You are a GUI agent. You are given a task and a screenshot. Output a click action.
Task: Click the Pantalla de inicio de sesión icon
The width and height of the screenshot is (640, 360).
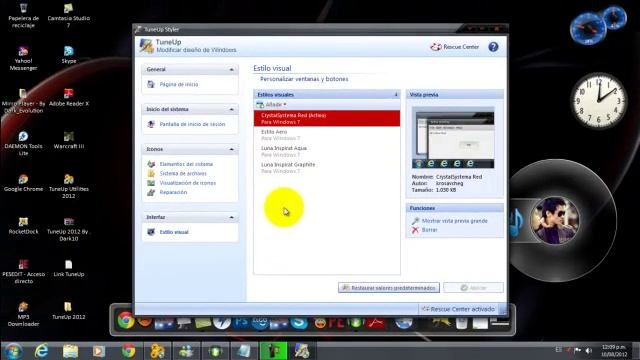tap(151, 124)
